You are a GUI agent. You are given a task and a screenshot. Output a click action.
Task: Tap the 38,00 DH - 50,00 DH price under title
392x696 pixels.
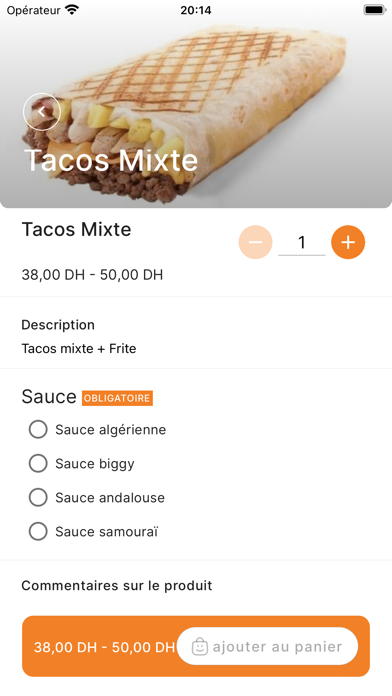coord(92,275)
